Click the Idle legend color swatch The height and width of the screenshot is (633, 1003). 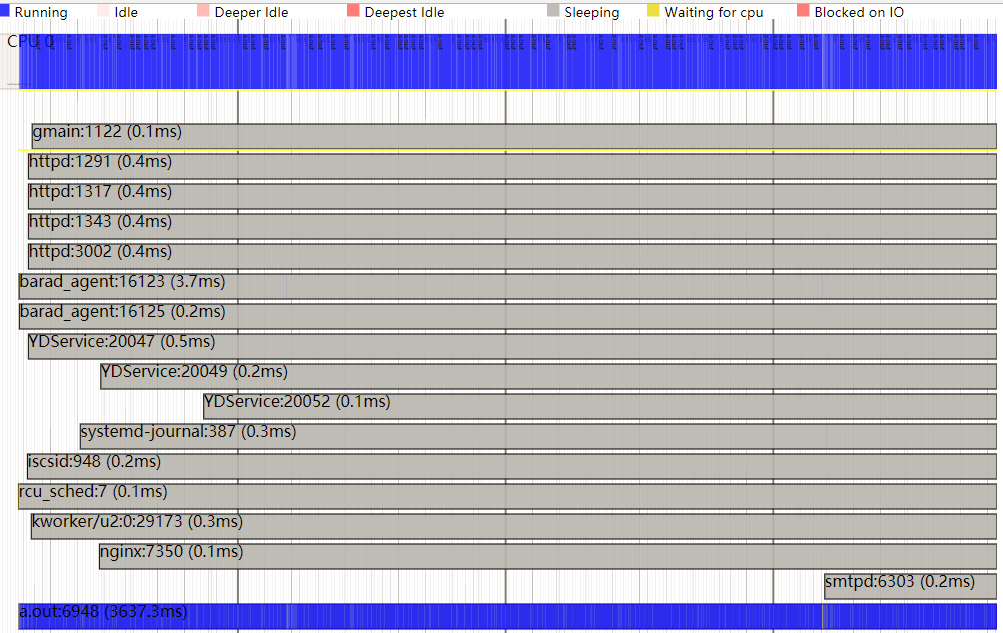[103, 12]
